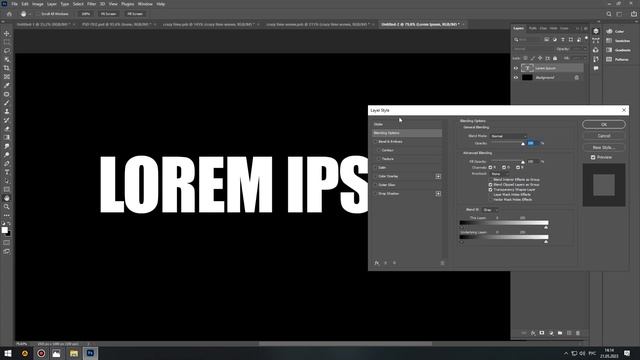The image size is (640, 360).
Task: Adjust the dialog Opacity slider
Action: tap(522, 144)
